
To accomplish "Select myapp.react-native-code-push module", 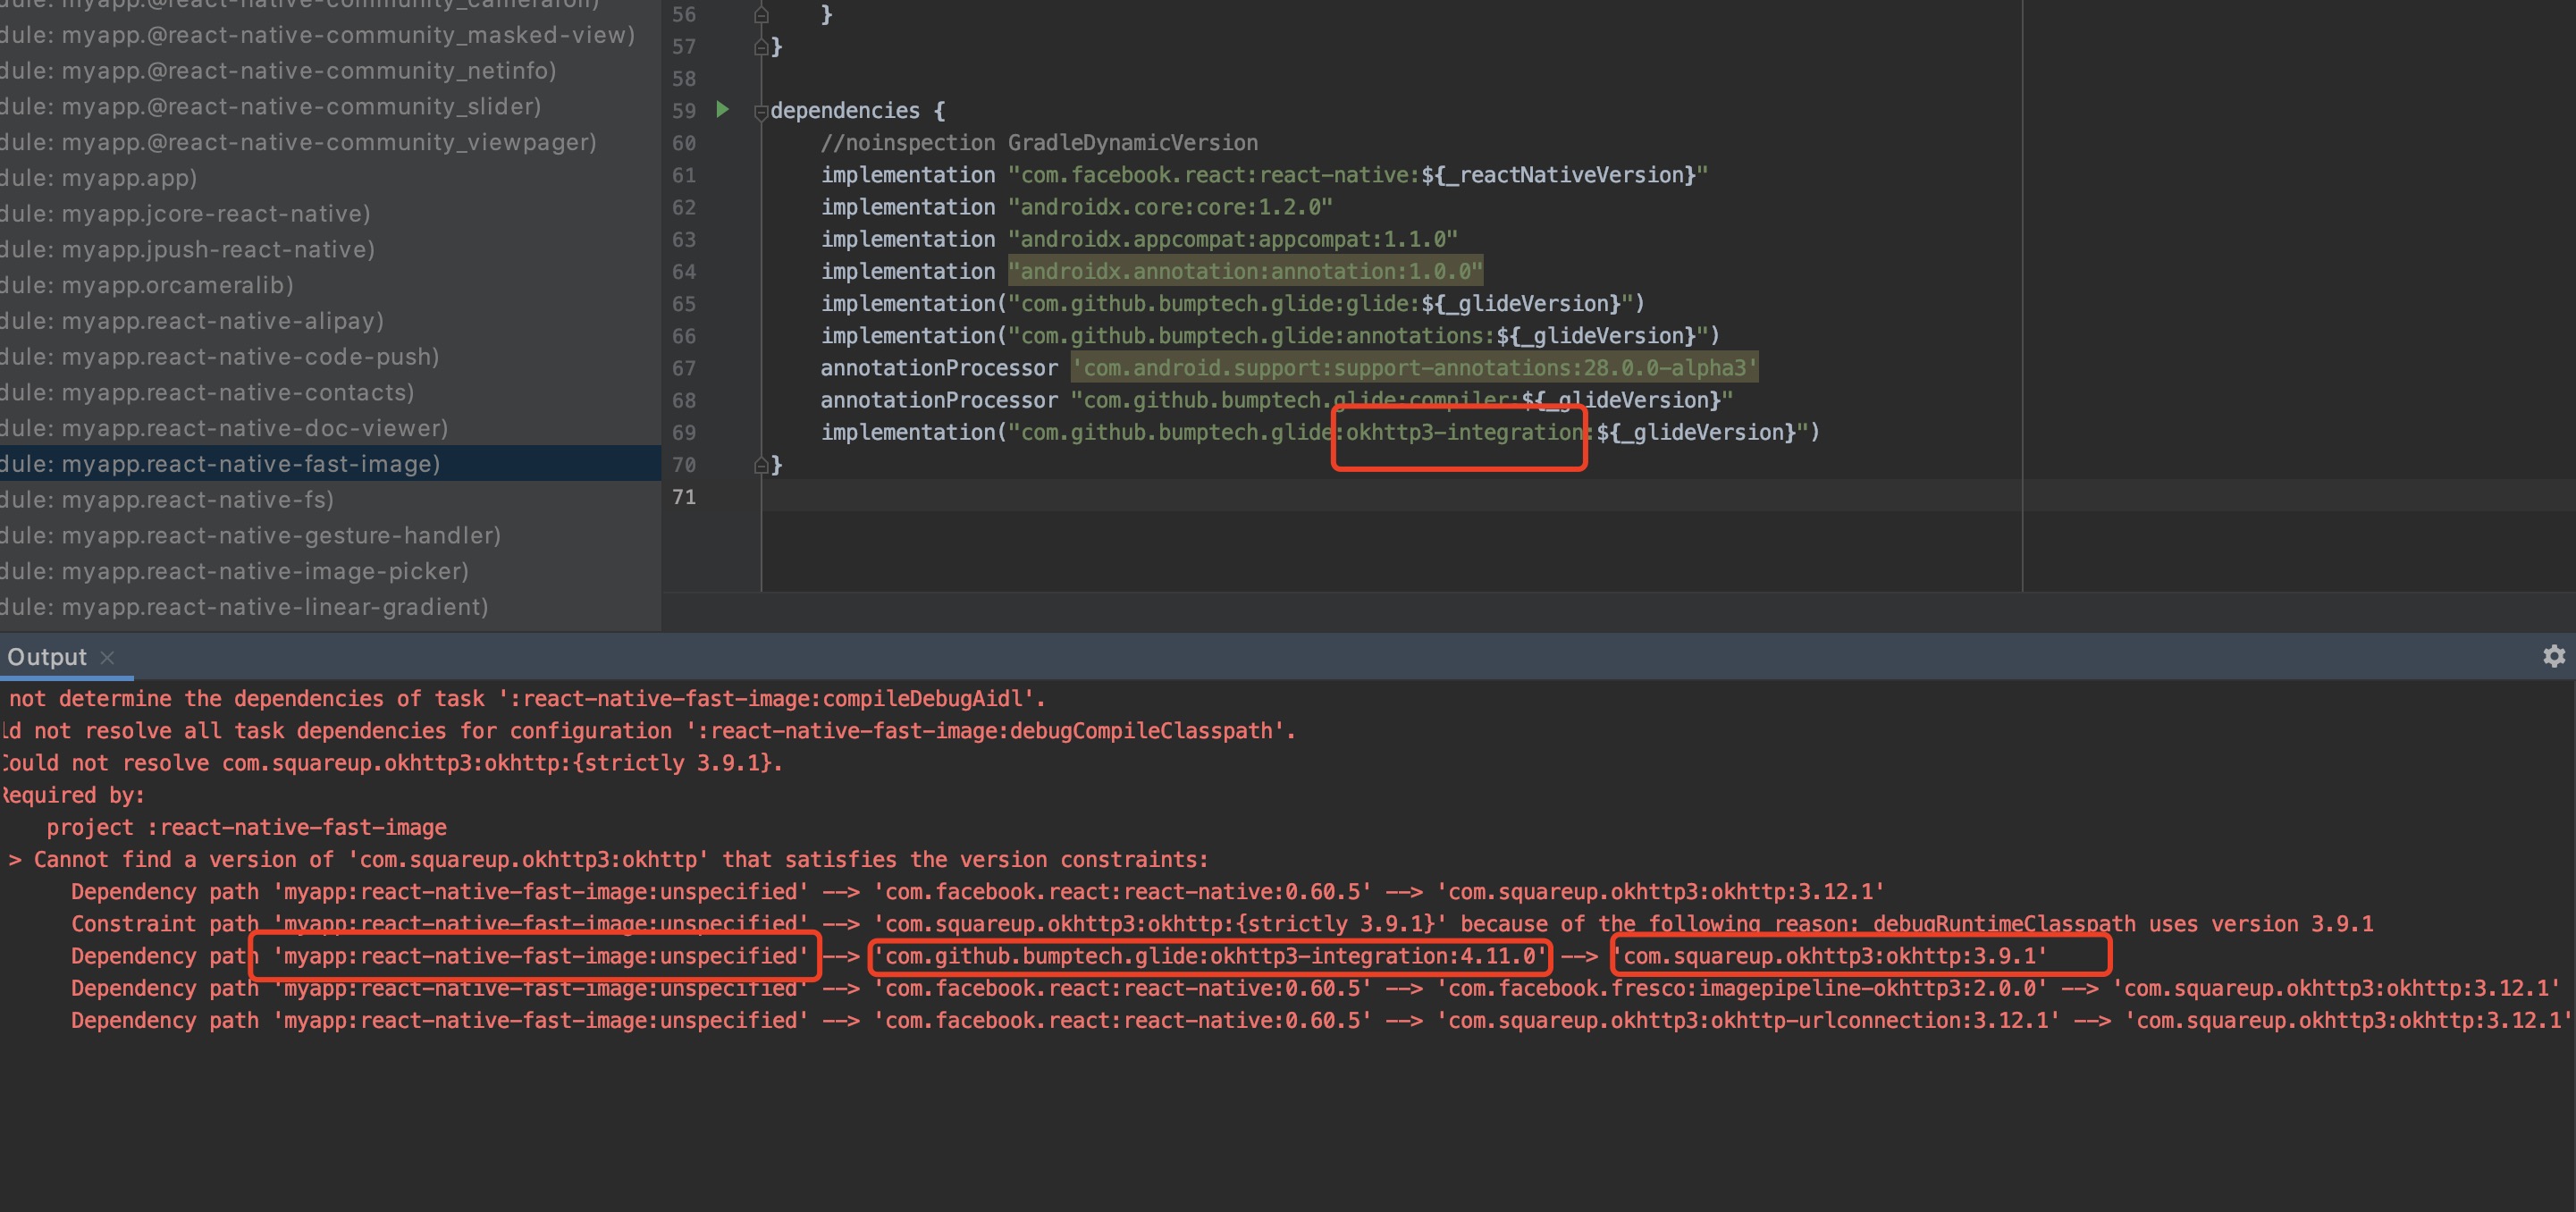I will pos(250,356).
